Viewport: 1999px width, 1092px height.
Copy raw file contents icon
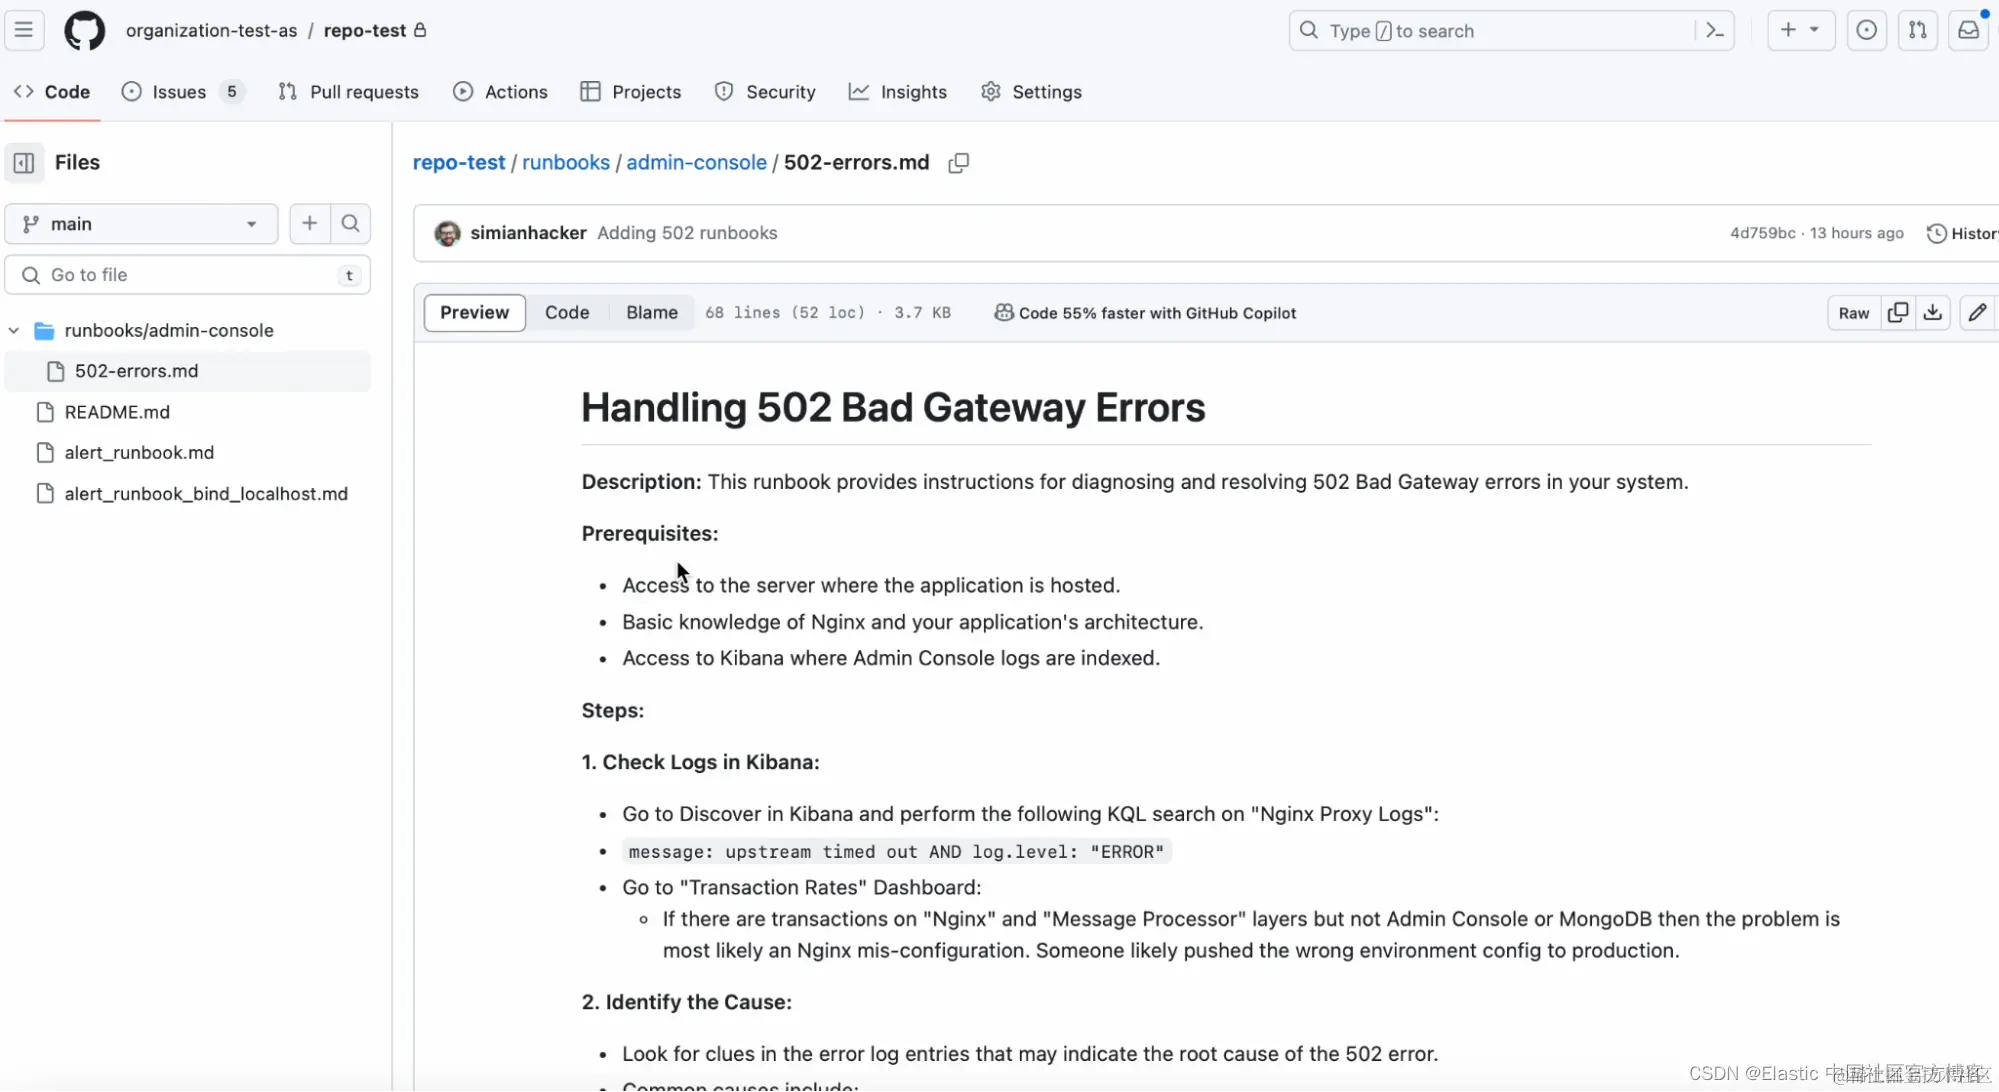tap(1897, 313)
